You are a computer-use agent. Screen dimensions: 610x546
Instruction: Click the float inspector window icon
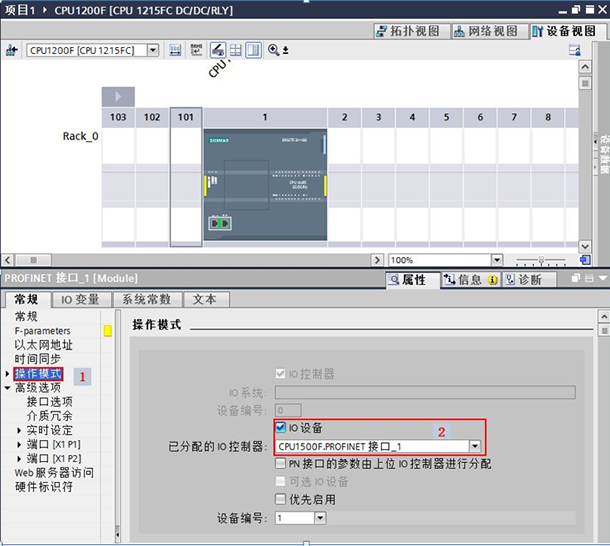[x=576, y=278]
